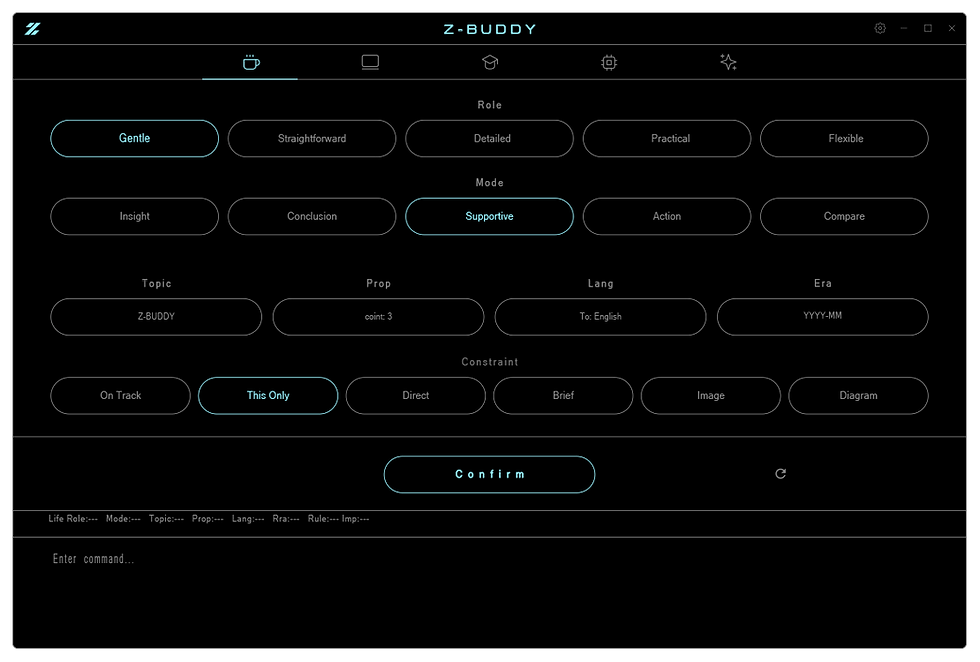The width and height of the screenshot is (980, 662).
Task: Enable the On Track constraint
Action: pyautogui.click(x=121, y=396)
